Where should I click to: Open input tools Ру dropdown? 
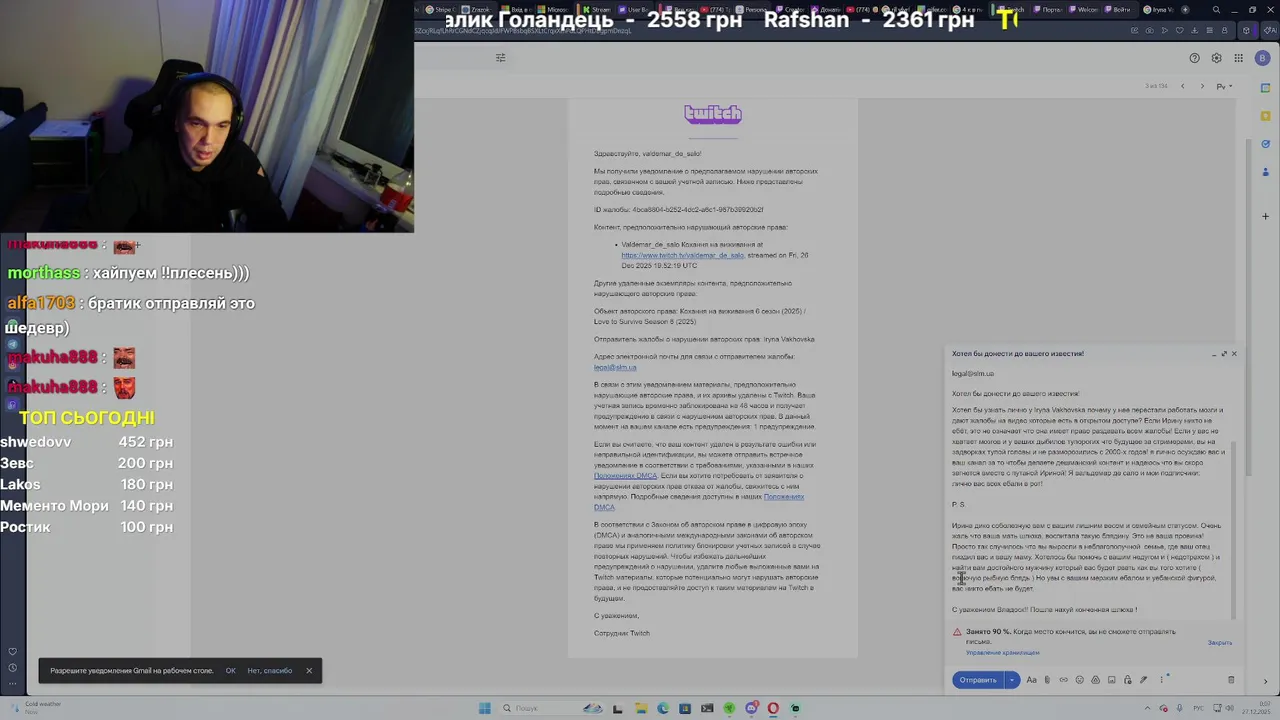pos(1224,87)
